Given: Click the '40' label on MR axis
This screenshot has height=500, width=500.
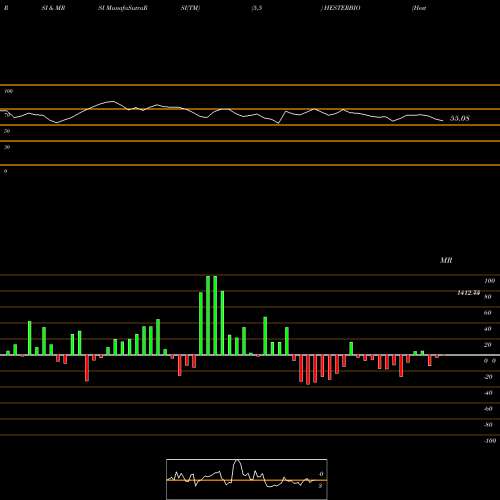Looking at the screenshot, I should point(488,329).
